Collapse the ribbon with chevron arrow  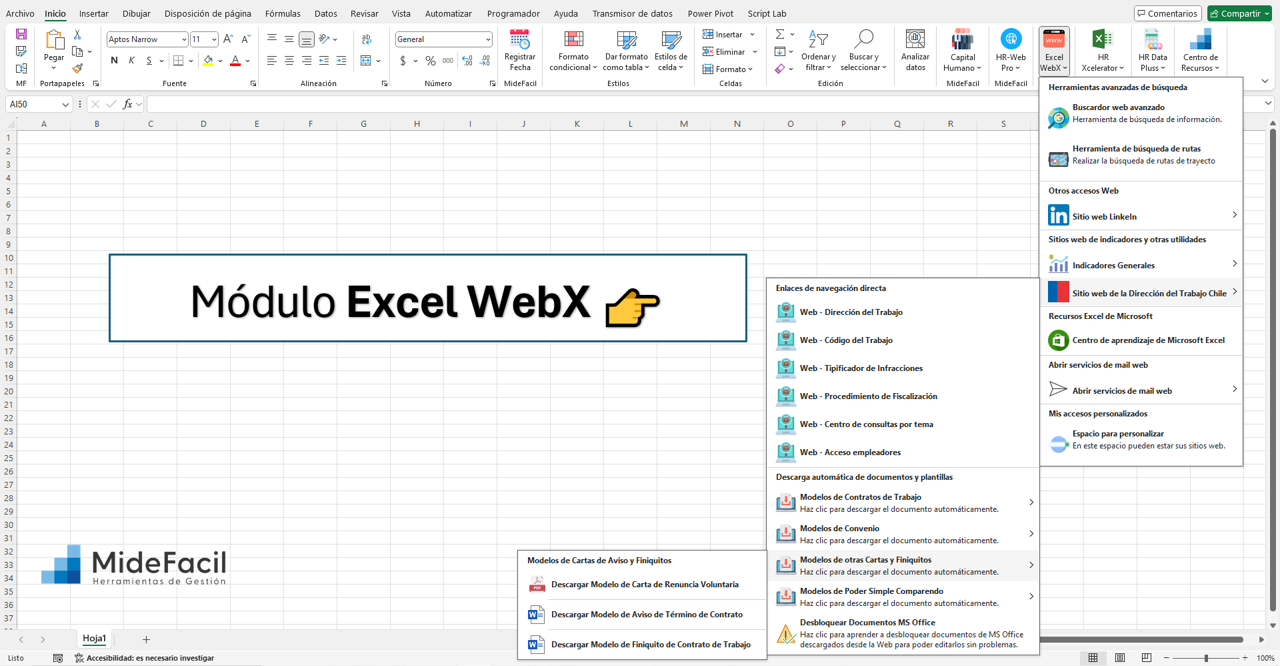click(x=1265, y=82)
